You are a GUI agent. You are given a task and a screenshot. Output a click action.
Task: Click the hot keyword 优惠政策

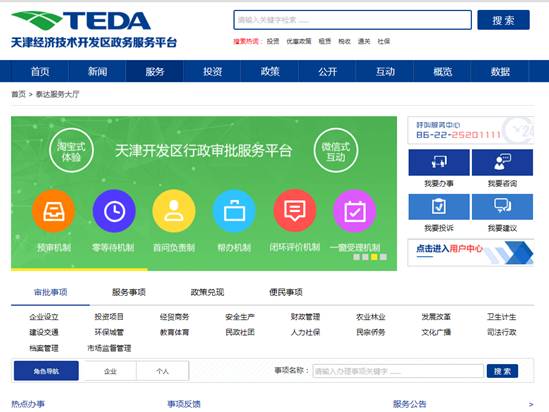[299, 41]
